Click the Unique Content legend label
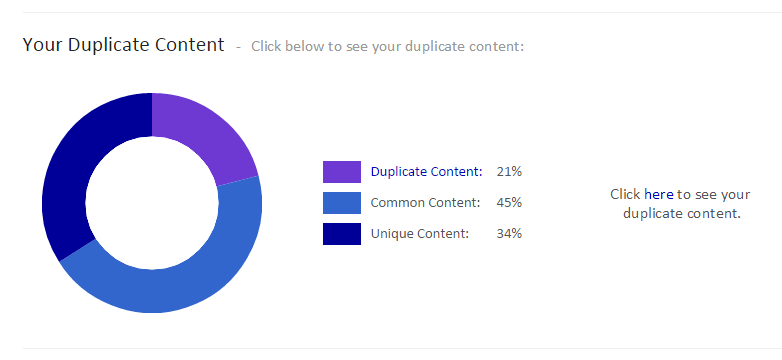782x360 pixels. click(420, 234)
